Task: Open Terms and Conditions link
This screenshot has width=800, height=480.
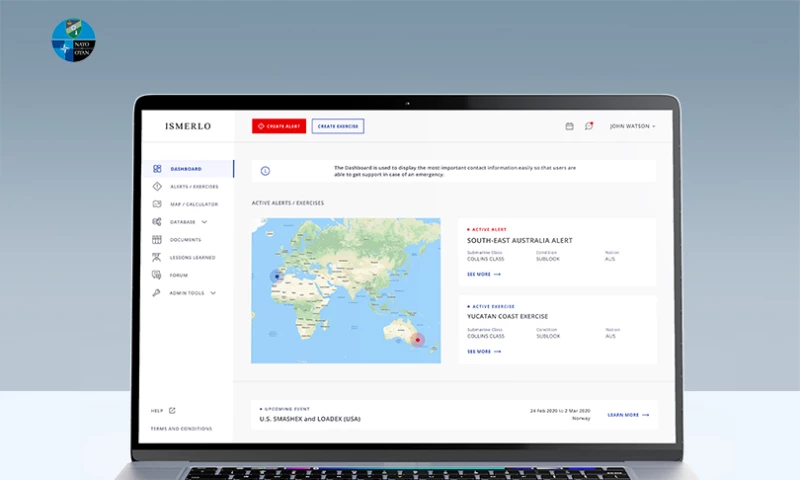Action: 181,428
